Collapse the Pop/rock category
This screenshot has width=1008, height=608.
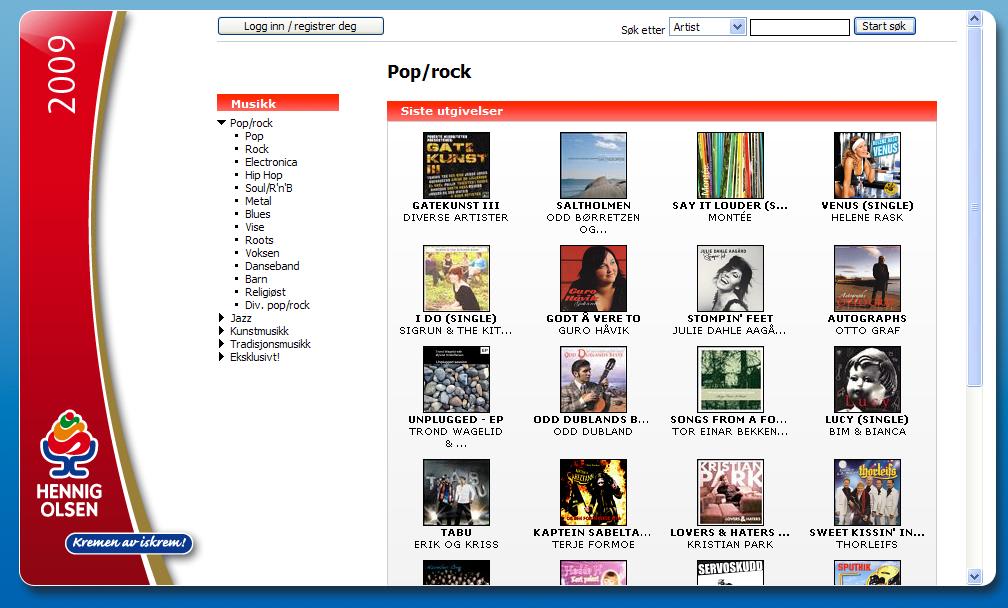coord(222,122)
